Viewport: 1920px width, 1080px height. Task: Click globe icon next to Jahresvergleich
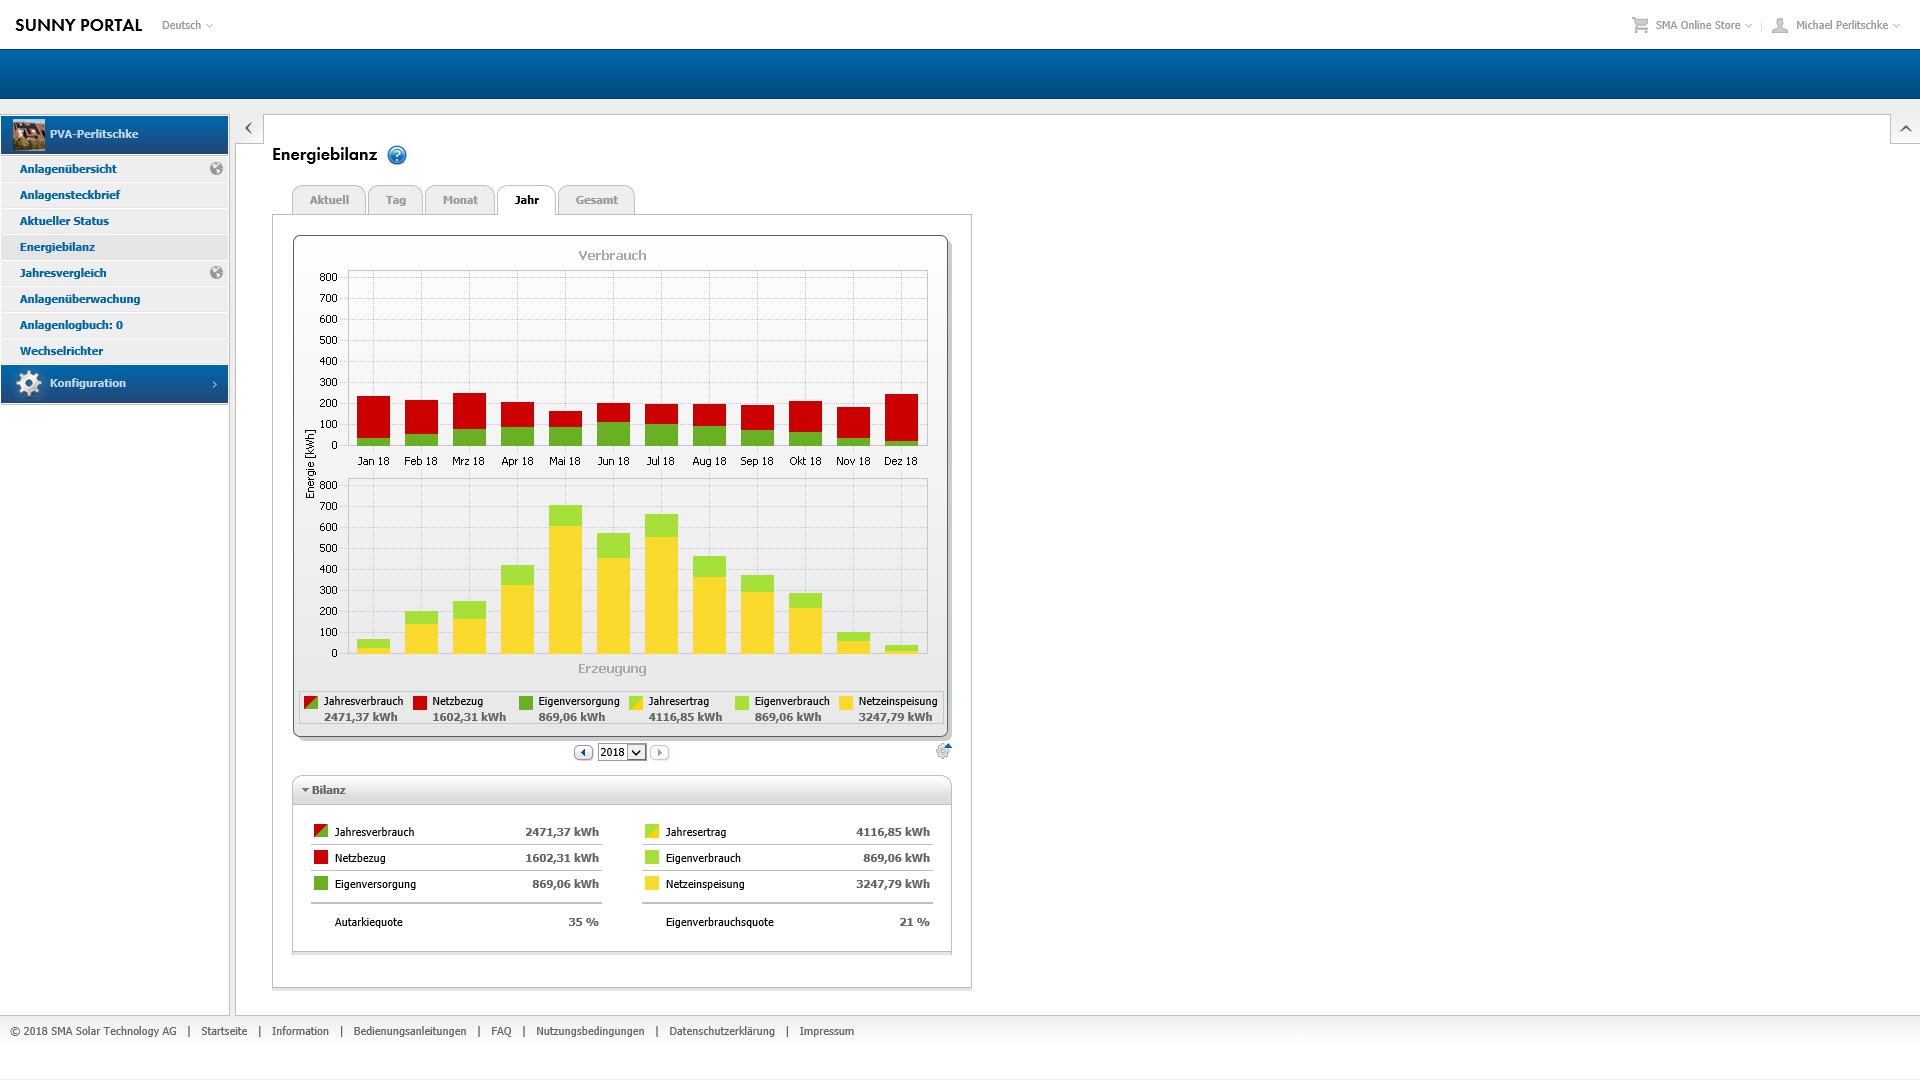pos(216,273)
